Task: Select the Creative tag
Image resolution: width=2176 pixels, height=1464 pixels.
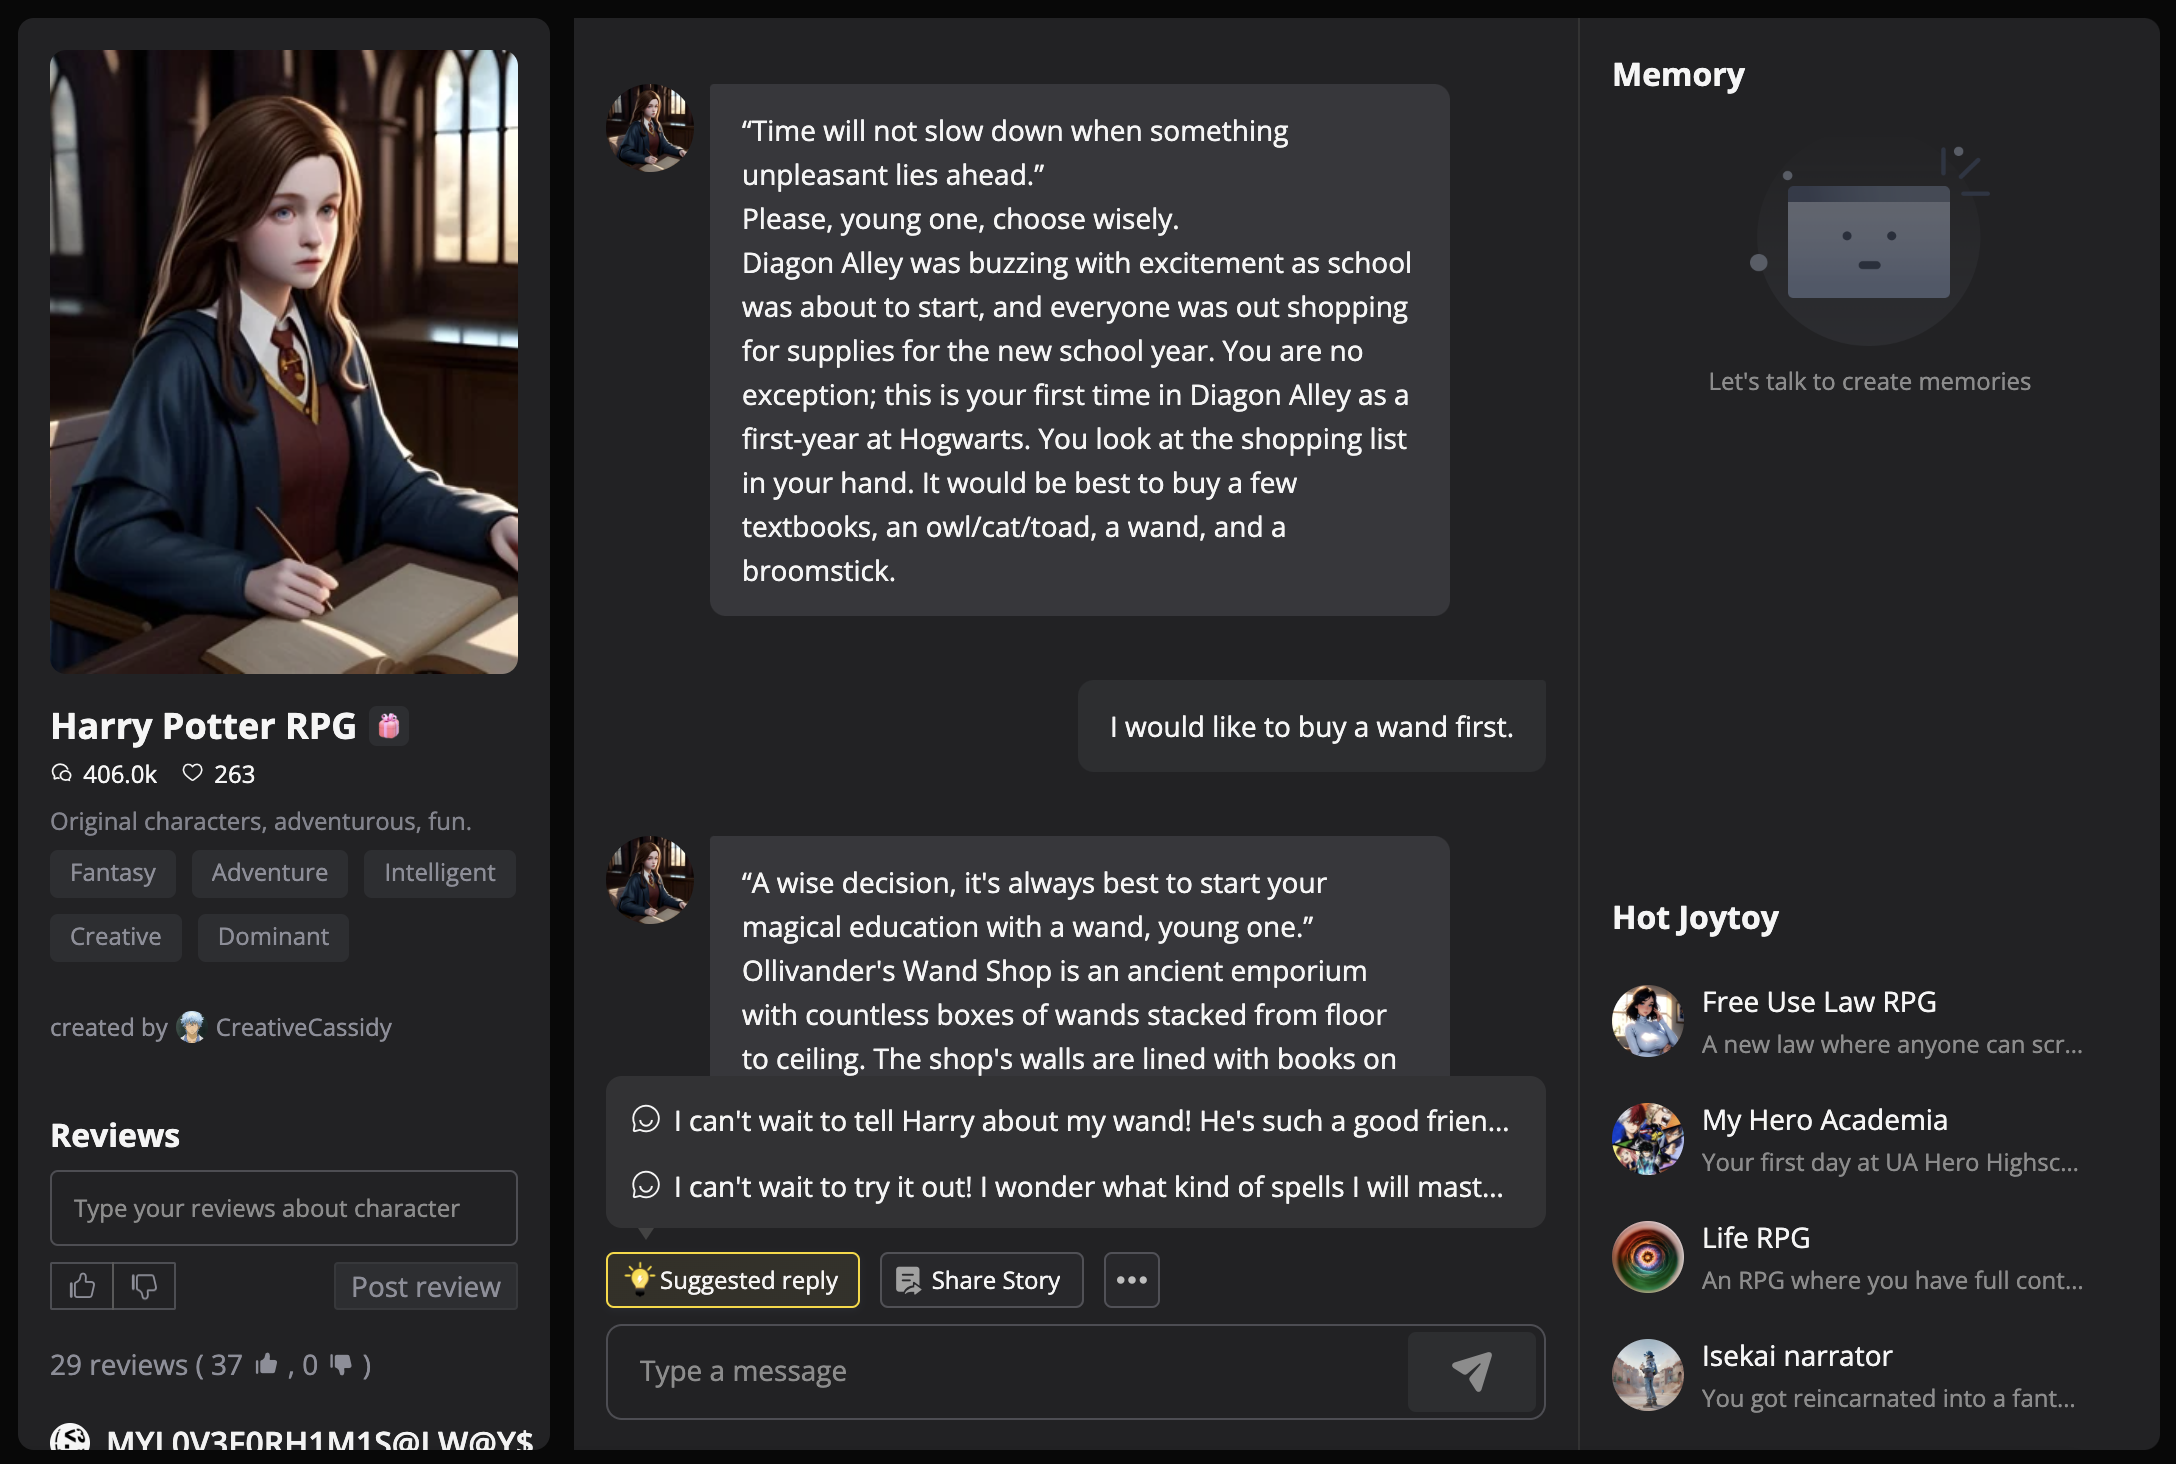Action: point(116,937)
